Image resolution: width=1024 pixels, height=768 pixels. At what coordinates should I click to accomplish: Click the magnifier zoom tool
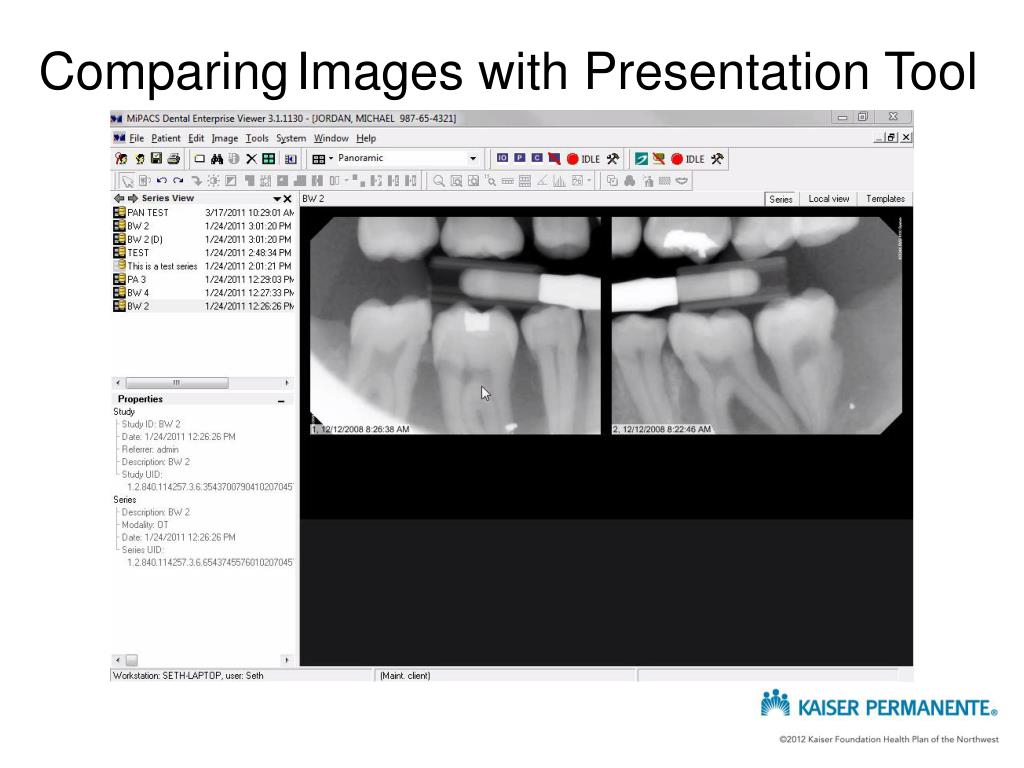pyautogui.click(x=439, y=181)
